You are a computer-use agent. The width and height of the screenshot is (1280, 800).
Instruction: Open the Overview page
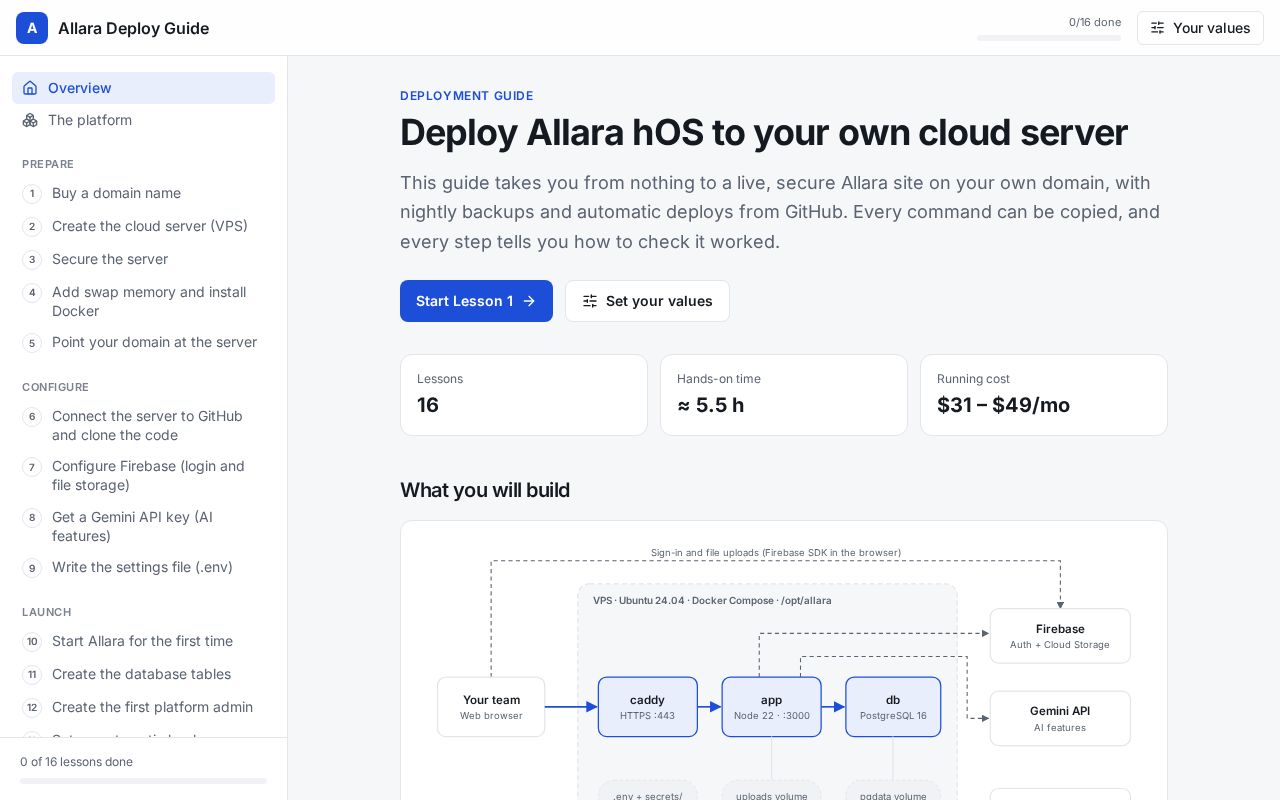click(143, 88)
